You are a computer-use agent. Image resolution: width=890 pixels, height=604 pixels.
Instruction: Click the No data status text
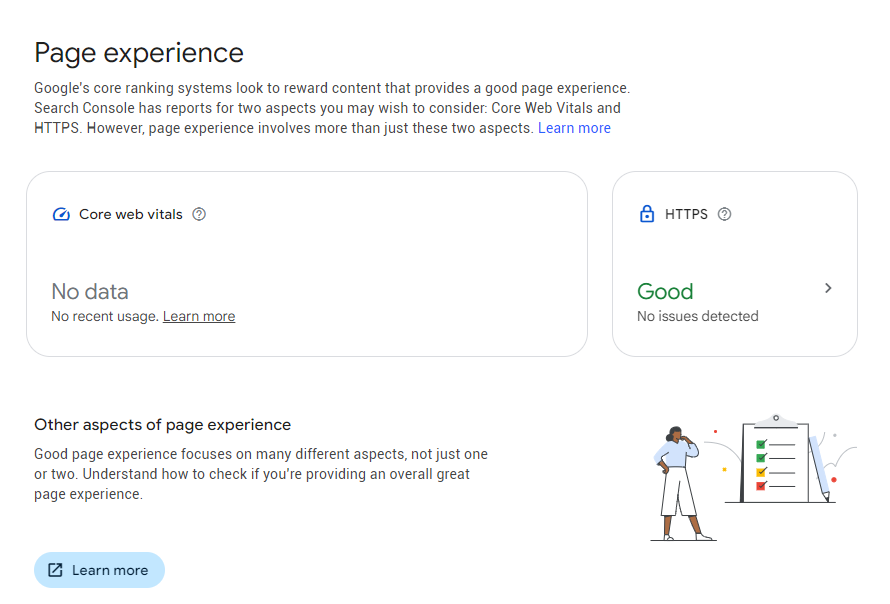click(x=90, y=291)
